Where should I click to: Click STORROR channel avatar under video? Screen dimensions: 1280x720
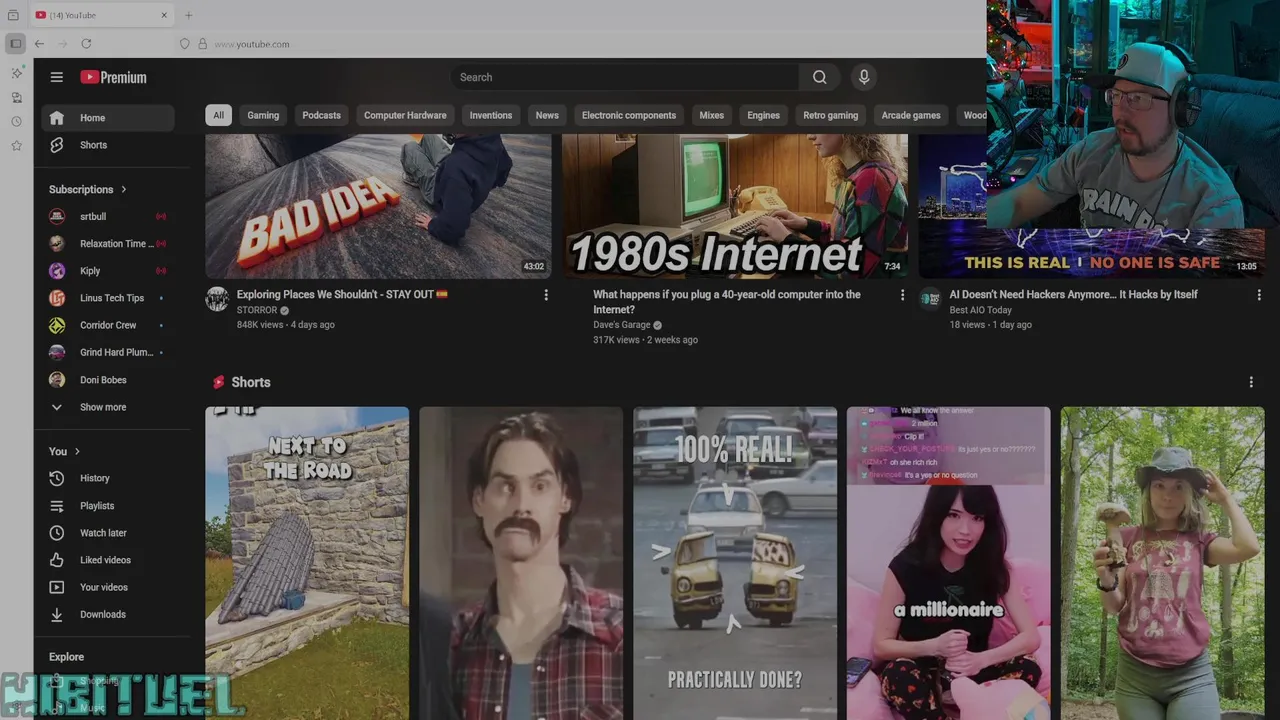pos(217,299)
